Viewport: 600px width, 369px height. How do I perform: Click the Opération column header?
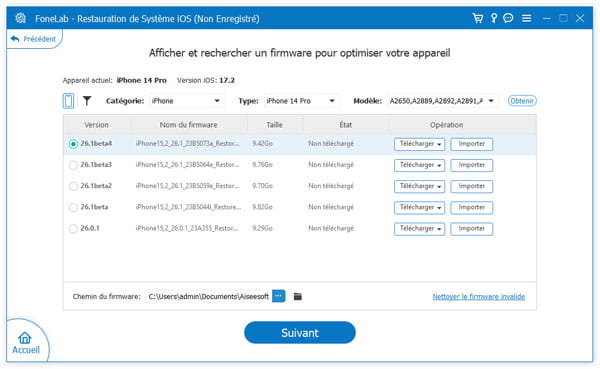click(447, 125)
